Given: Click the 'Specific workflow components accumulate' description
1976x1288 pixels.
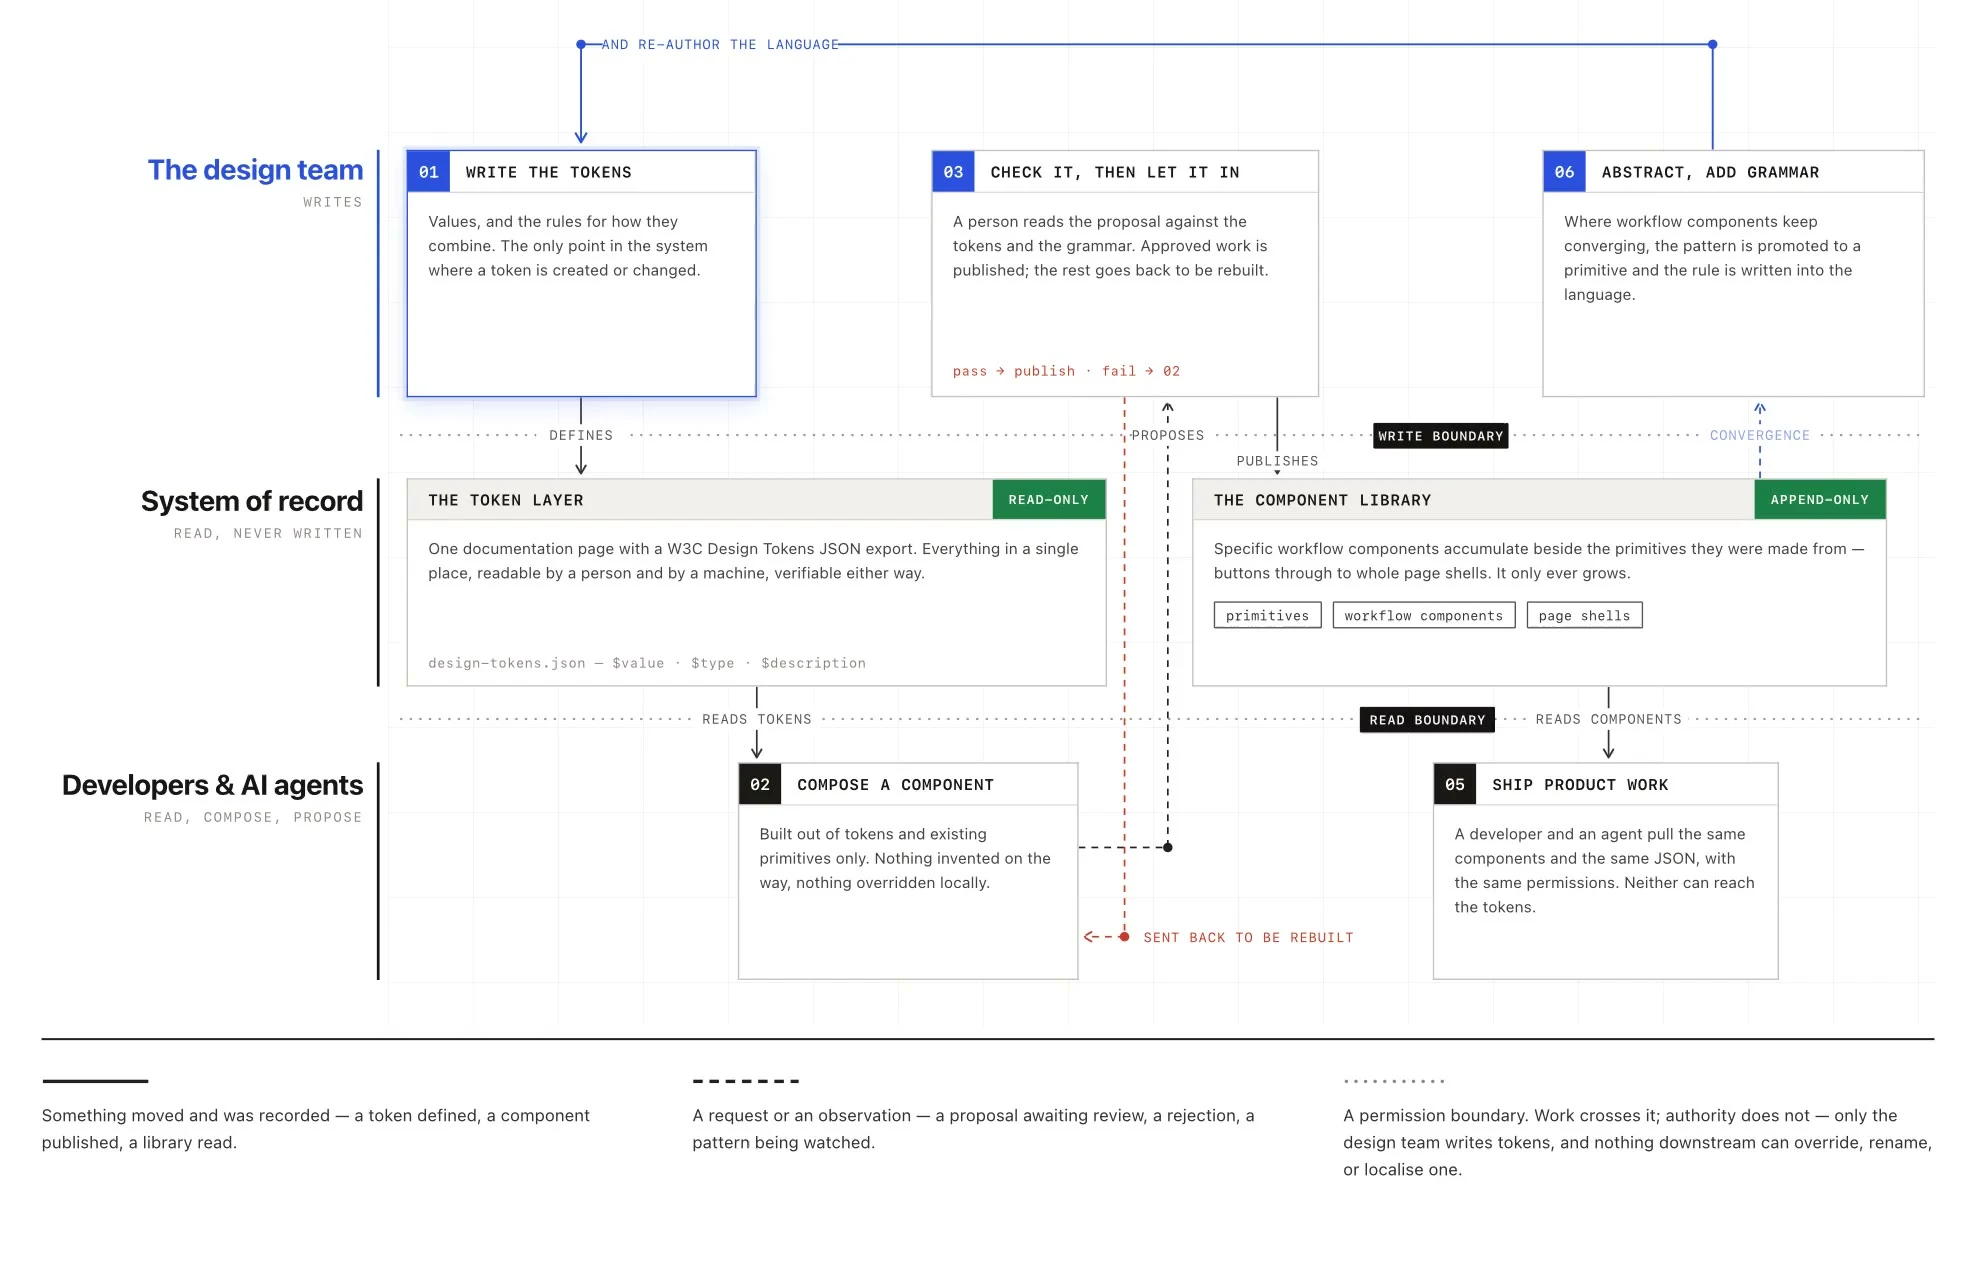Looking at the screenshot, I should [x=1539, y=561].
